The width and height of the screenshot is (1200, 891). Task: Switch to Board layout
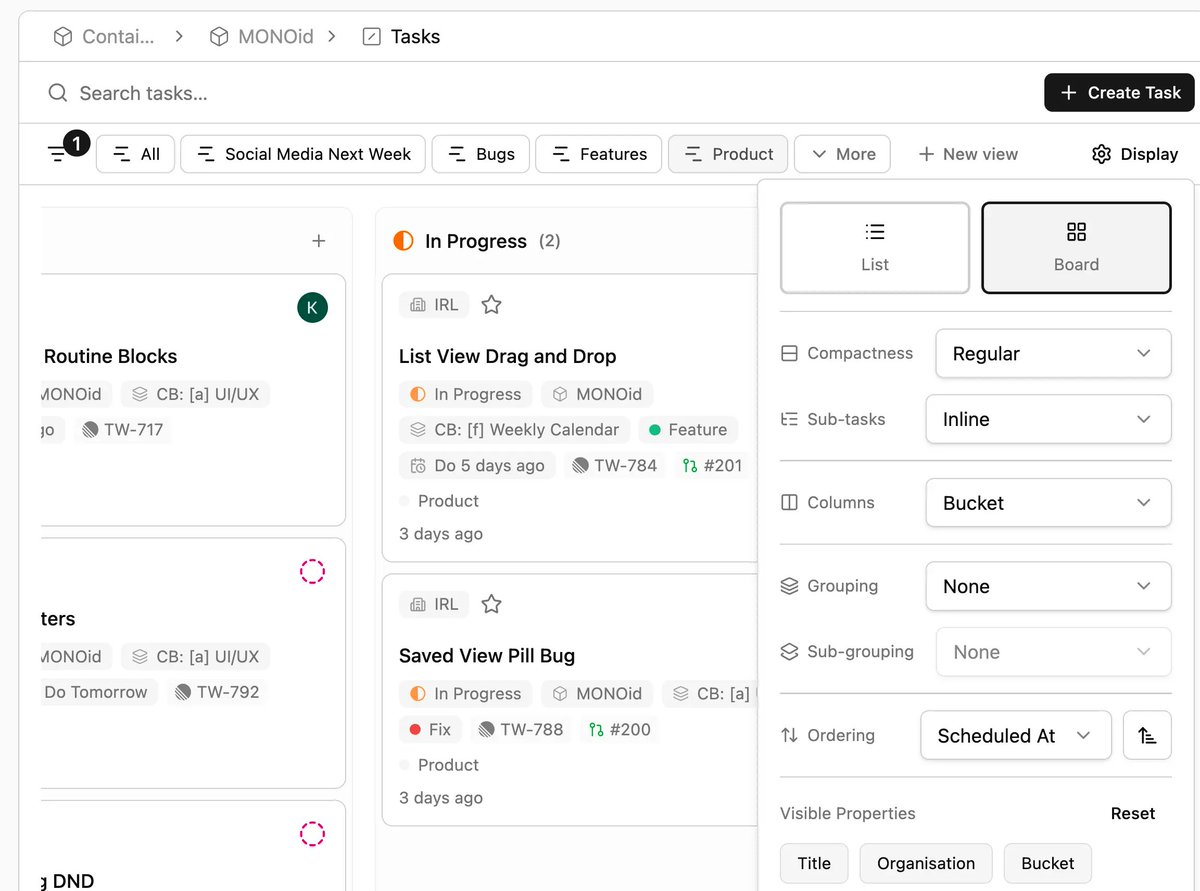coord(1076,248)
